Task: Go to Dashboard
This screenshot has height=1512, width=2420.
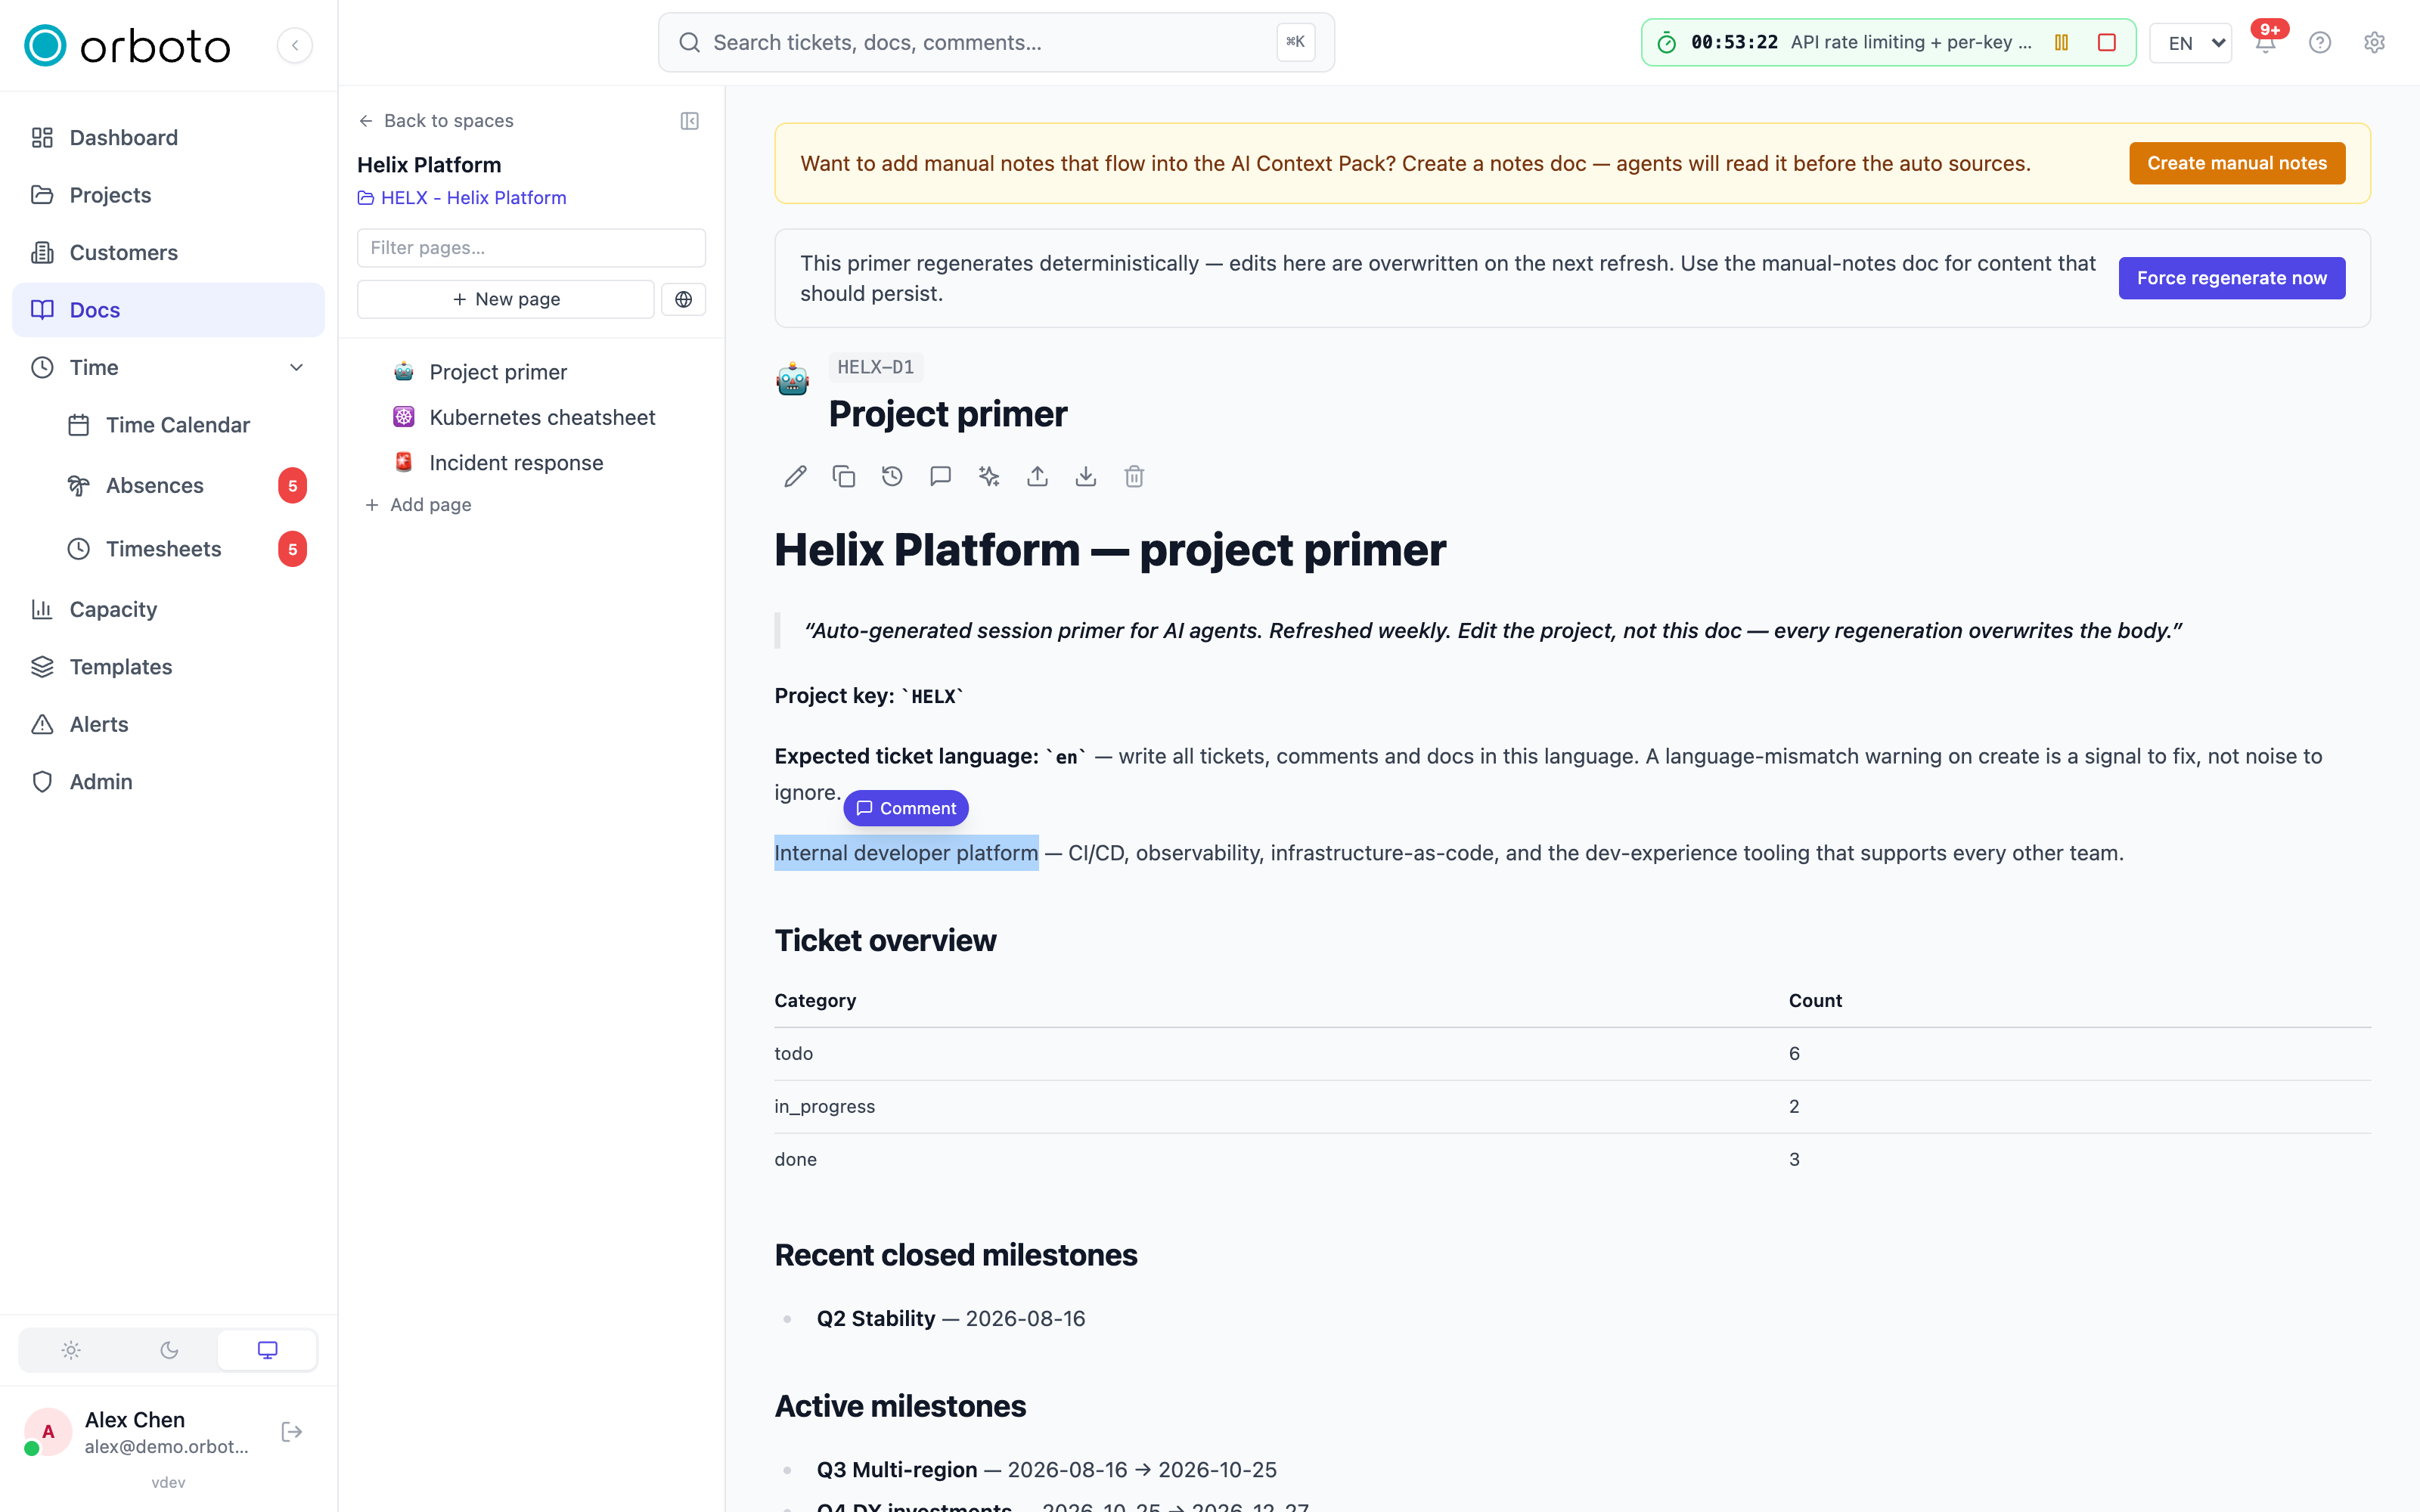Action: pyautogui.click(x=168, y=138)
